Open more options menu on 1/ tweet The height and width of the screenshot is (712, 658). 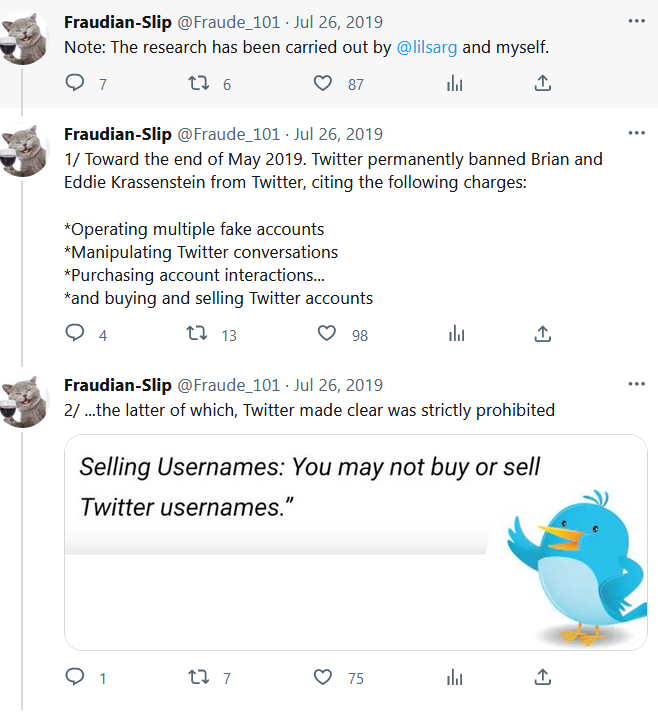pos(636,134)
